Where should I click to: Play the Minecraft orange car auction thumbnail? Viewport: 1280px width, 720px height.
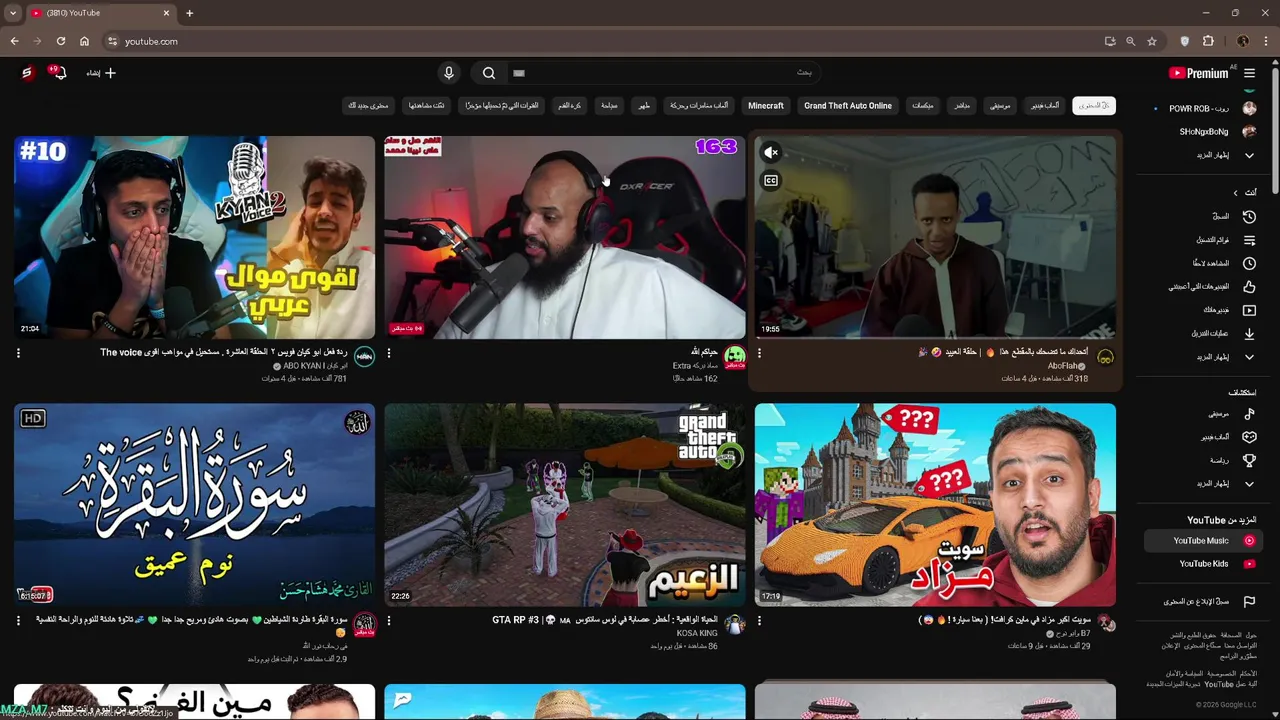coord(935,505)
